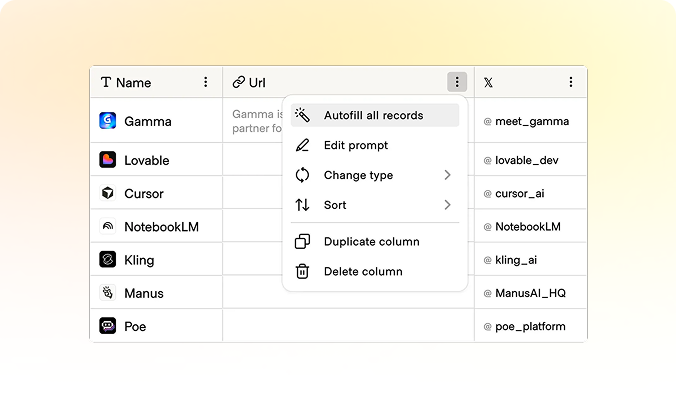Viewport: 676px width, 408px height.
Task: Click the overlapping squares Duplicate icon
Action: click(302, 241)
